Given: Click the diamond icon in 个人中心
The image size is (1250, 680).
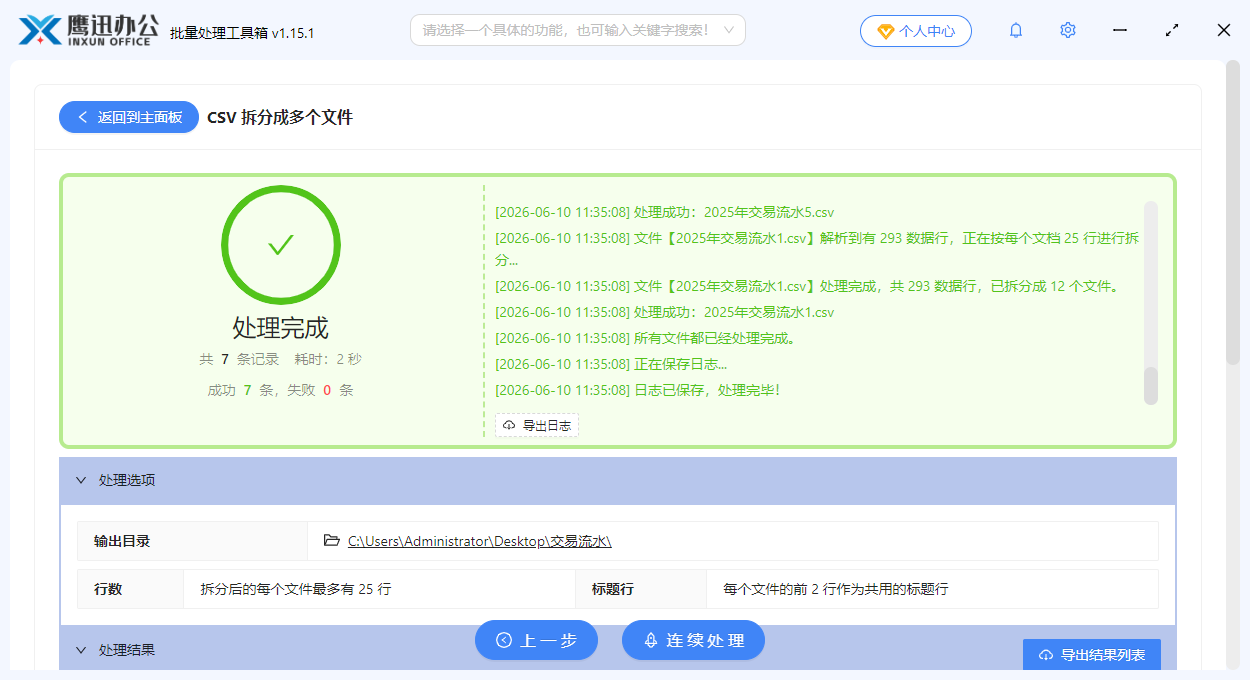Looking at the screenshot, I should click(885, 31).
